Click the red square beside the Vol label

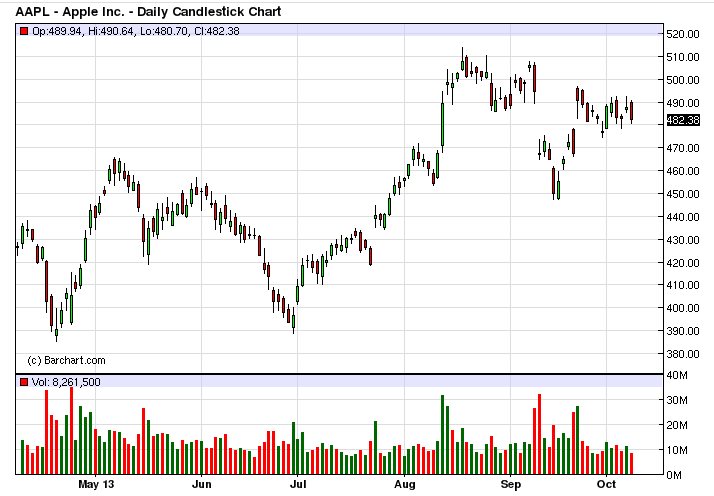pyautogui.click(x=24, y=382)
